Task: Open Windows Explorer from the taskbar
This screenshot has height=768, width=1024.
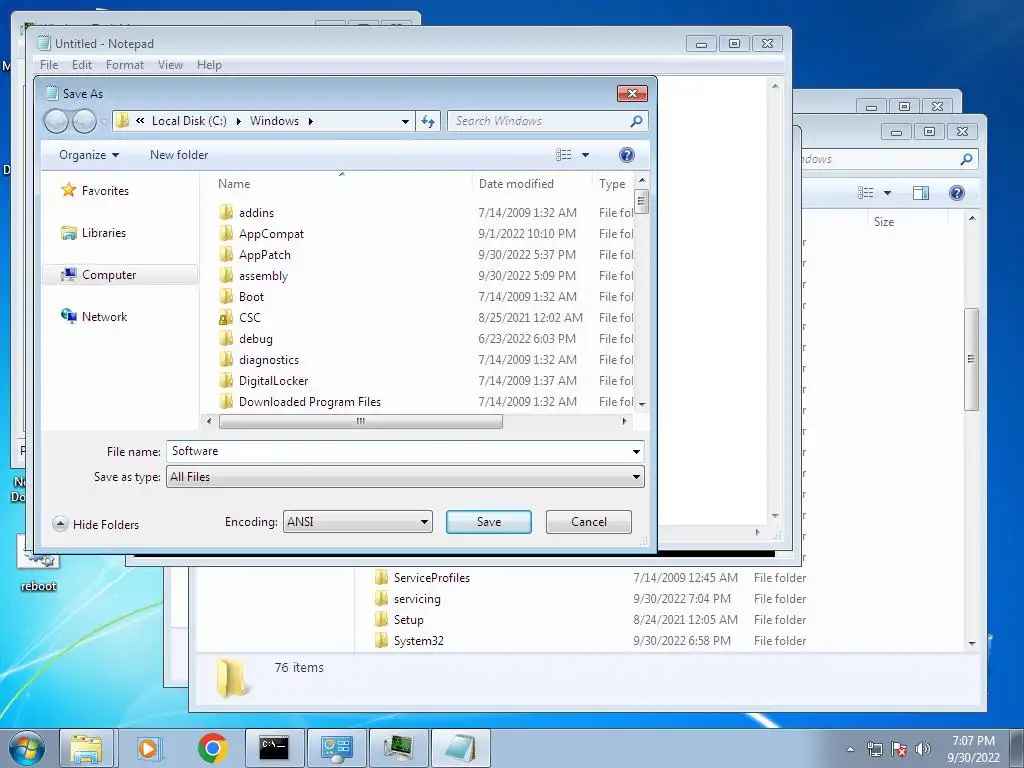Action: [86, 748]
